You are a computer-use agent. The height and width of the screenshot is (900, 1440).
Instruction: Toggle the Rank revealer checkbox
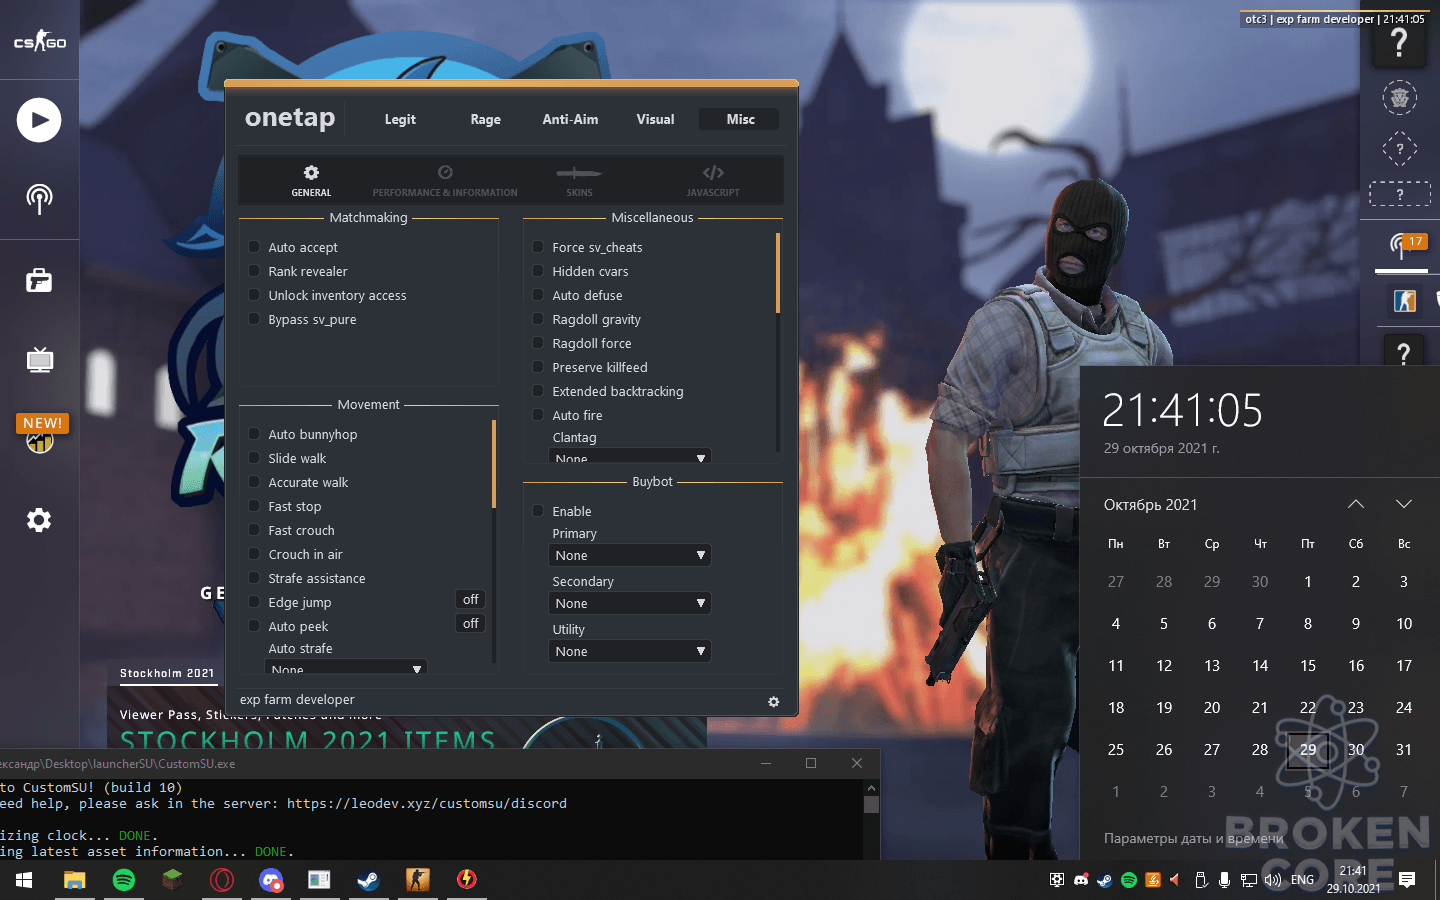[x=254, y=271]
